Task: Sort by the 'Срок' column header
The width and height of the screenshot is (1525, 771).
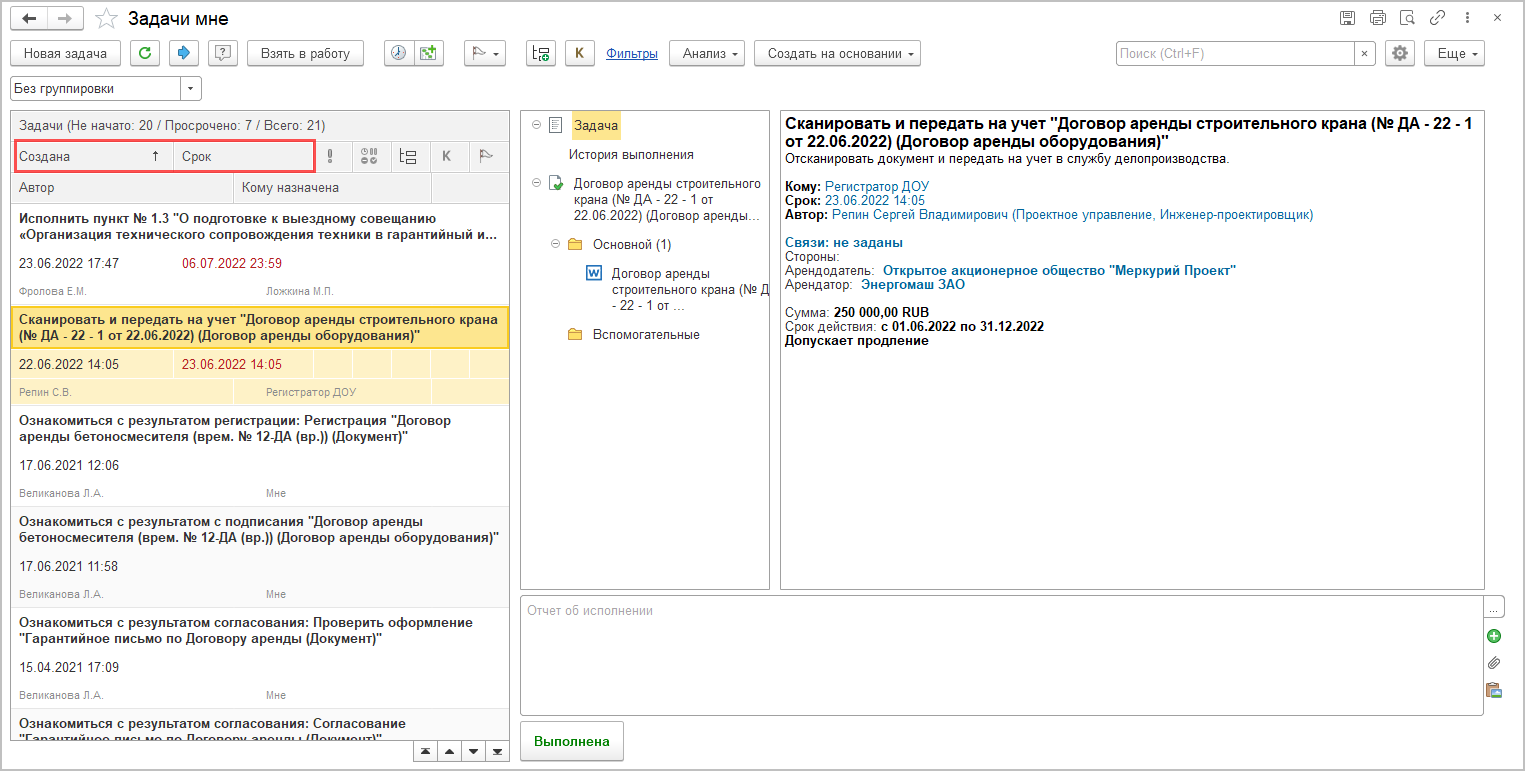Action: (x=241, y=156)
